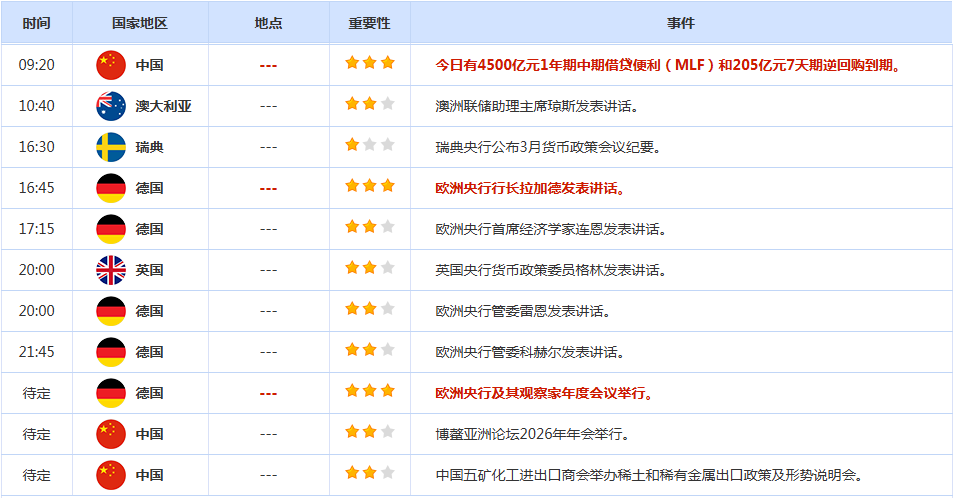Viewport: 953px width, 498px height.
Task: Click the star rating for the 博鳌亚洲论坛 event
Action: coord(370,432)
